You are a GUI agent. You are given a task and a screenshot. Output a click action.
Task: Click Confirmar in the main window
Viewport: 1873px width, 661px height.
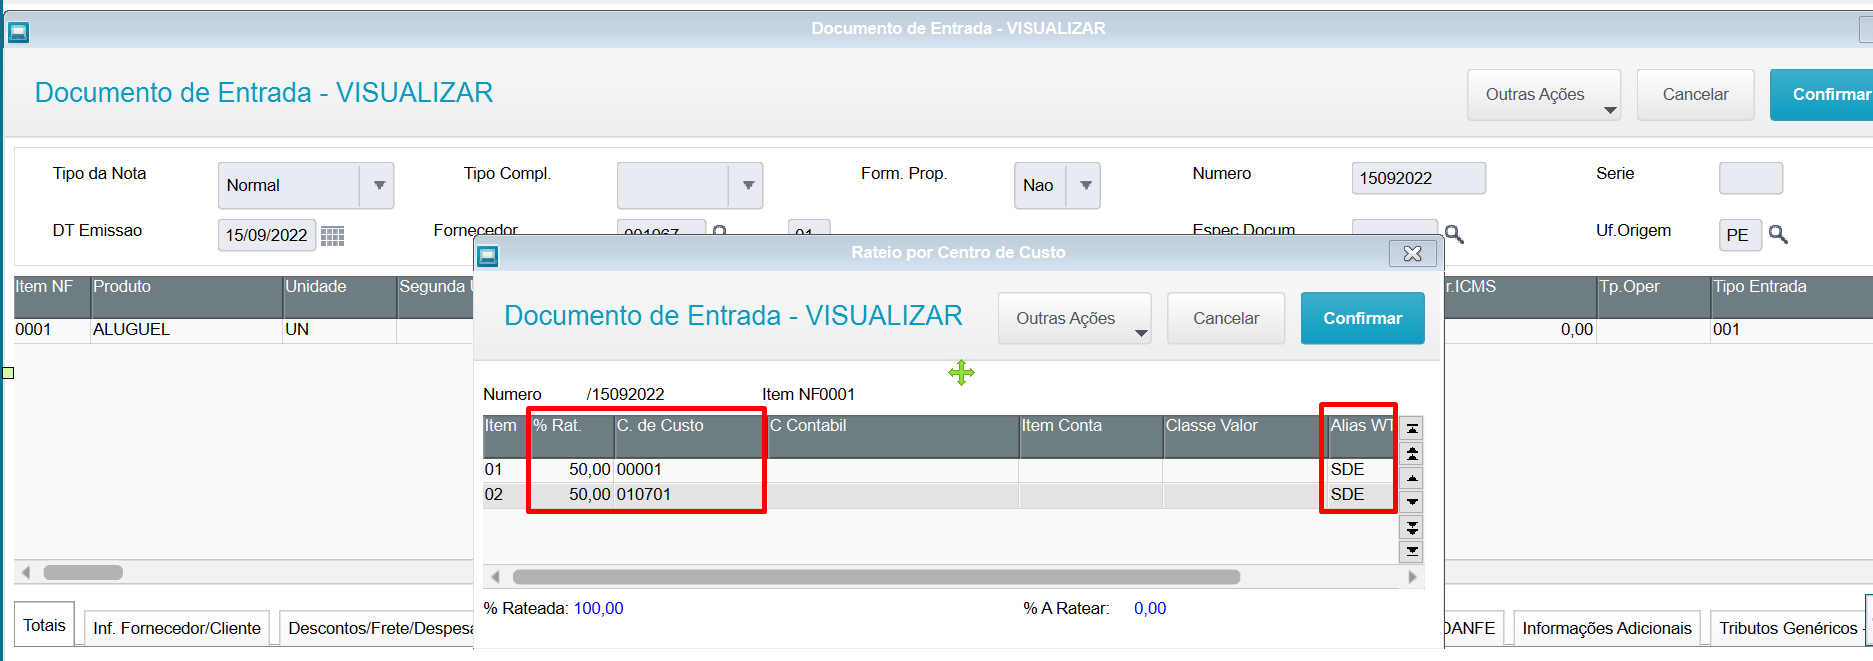click(x=1821, y=95)
